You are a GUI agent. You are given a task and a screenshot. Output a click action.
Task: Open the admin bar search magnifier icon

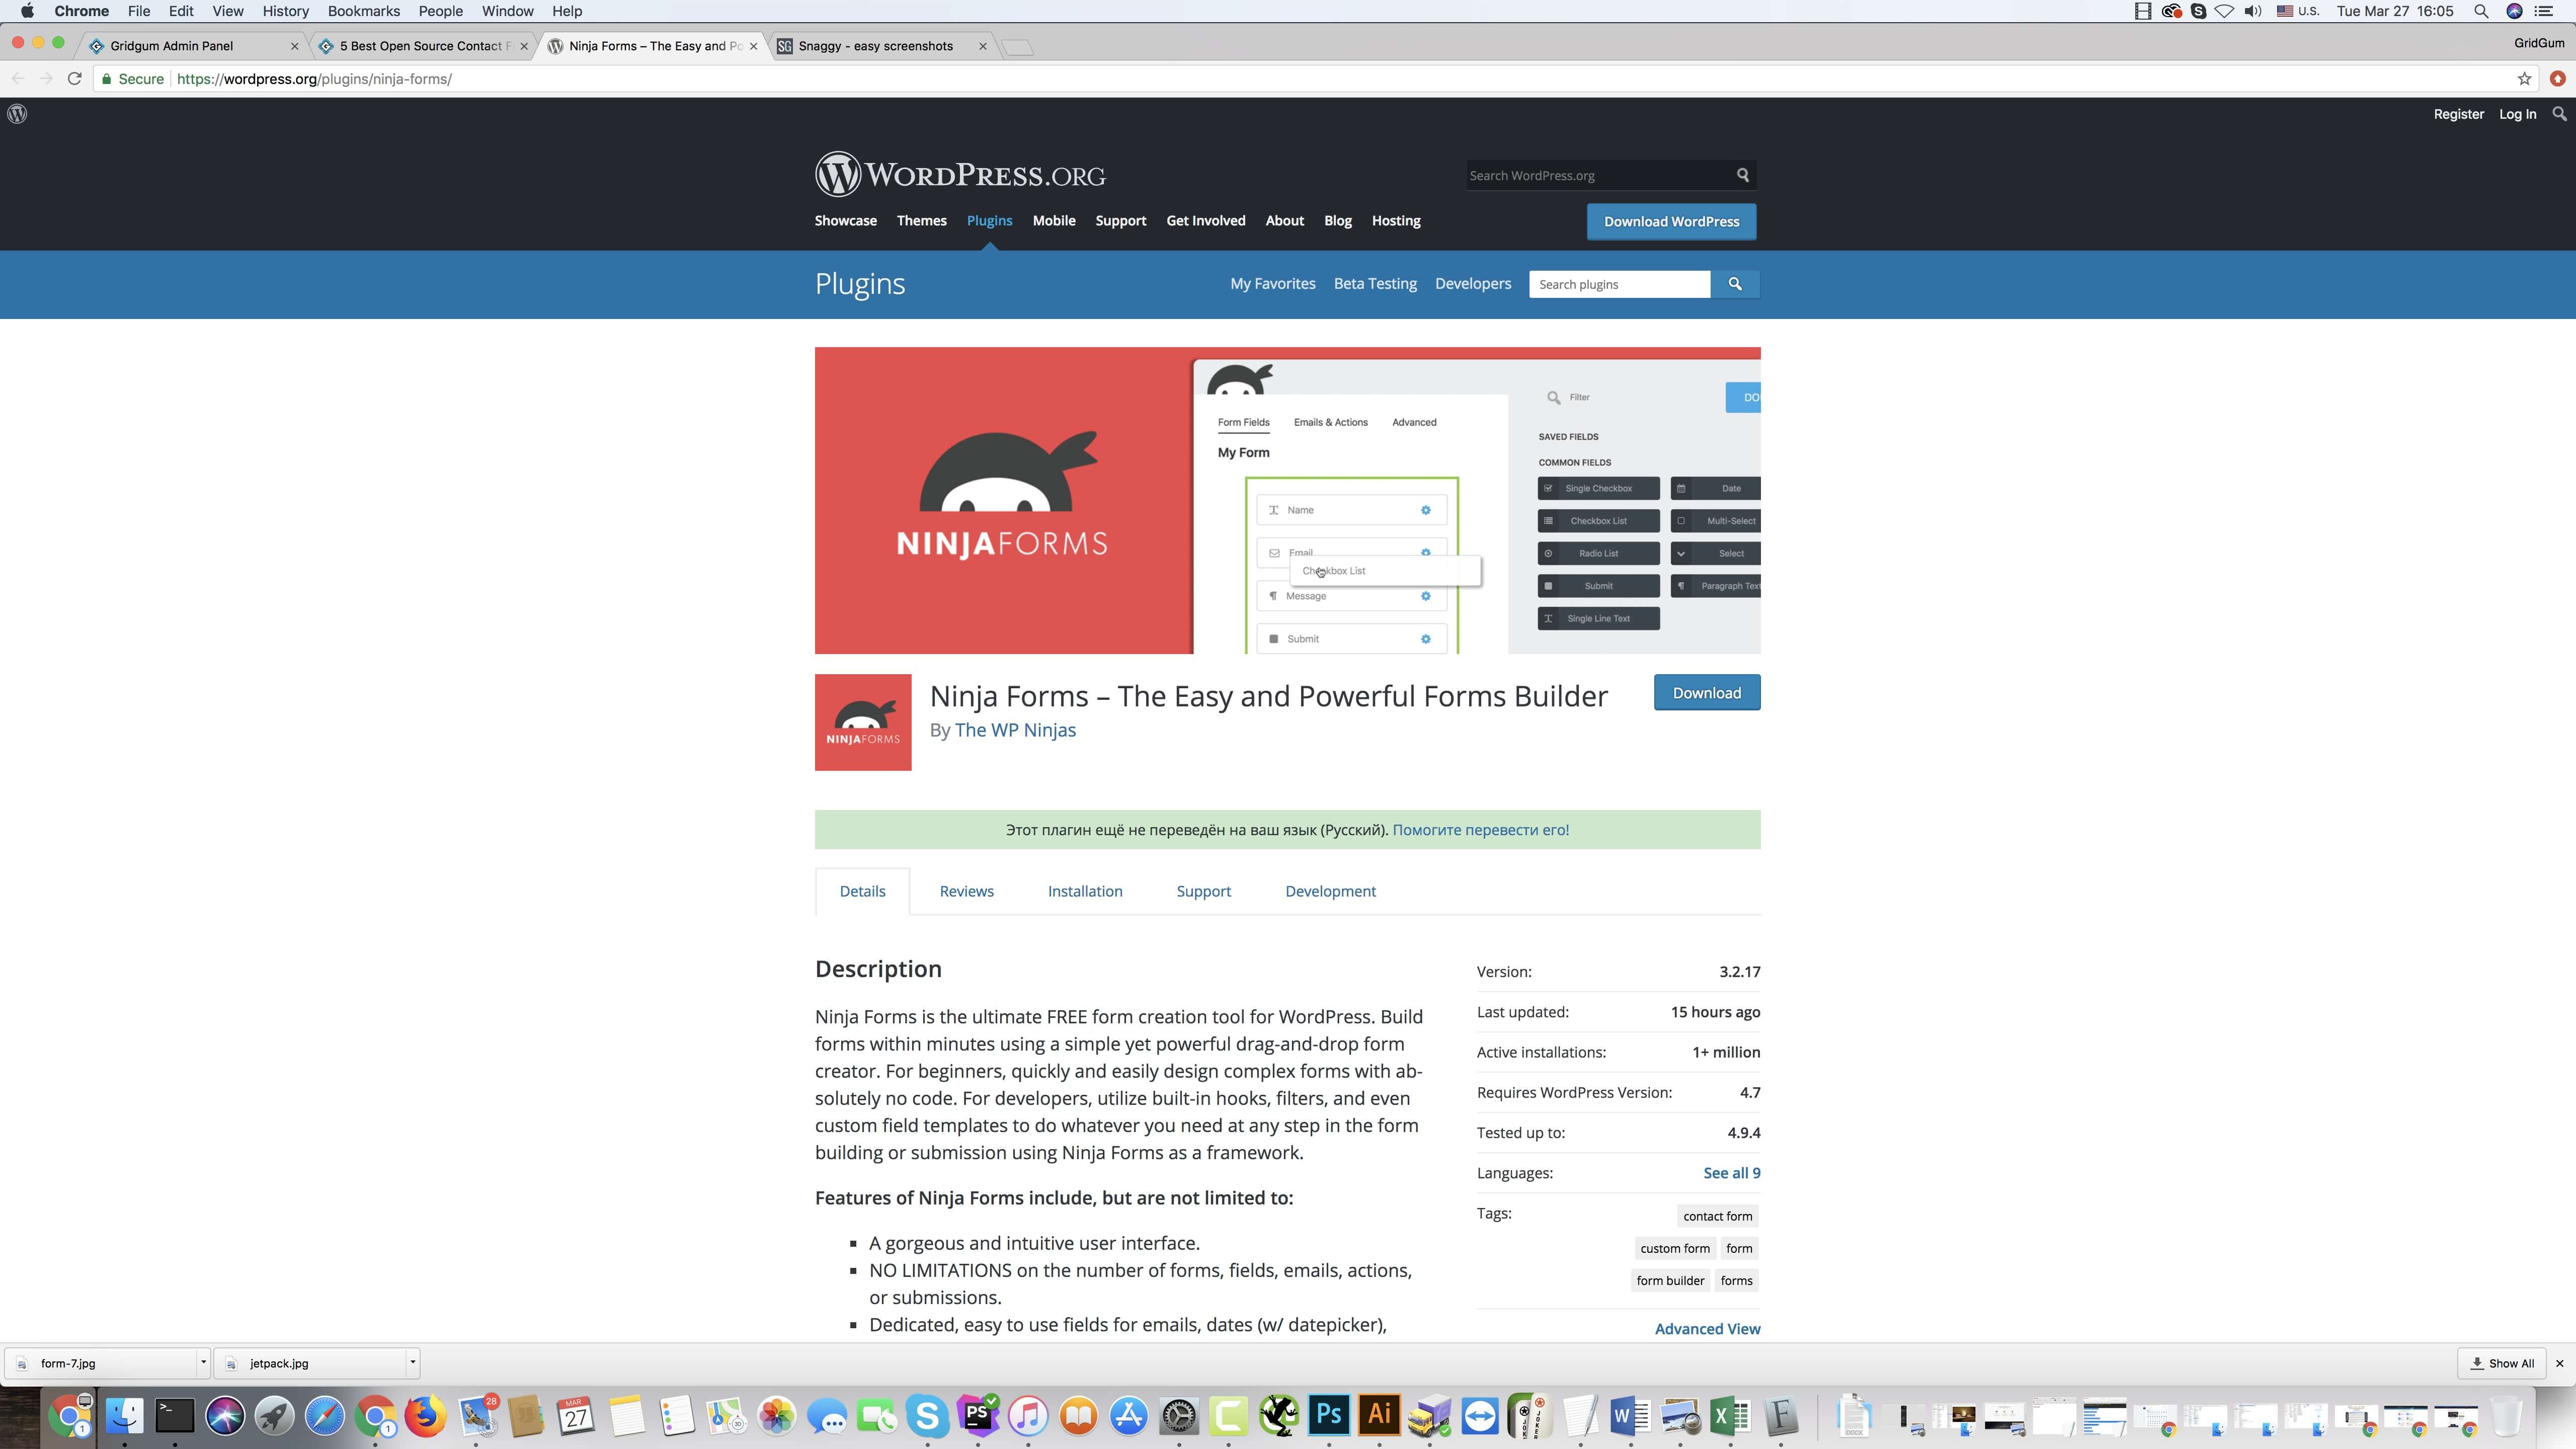2559,114
